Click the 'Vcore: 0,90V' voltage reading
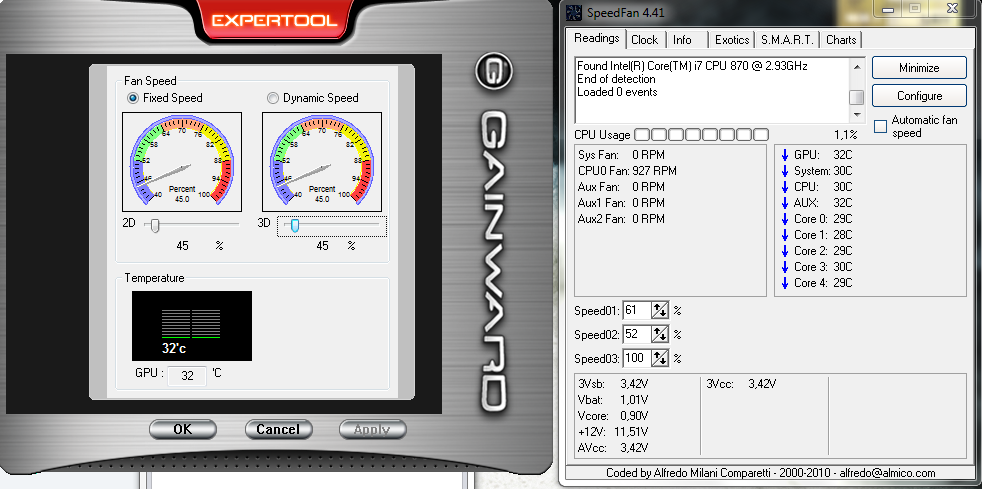This screenshot has width=982, height=489. (613, 416)
